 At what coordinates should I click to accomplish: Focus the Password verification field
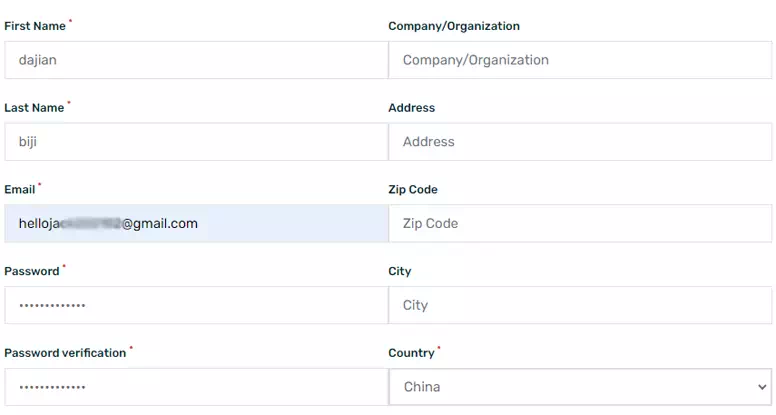tap(195, 387)
